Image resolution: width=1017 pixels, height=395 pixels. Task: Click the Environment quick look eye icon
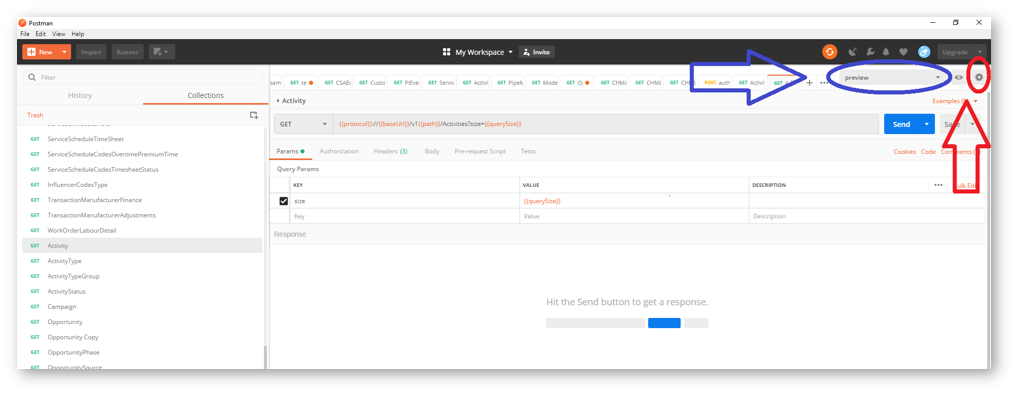pyautogui.click(x=959, y=77)
